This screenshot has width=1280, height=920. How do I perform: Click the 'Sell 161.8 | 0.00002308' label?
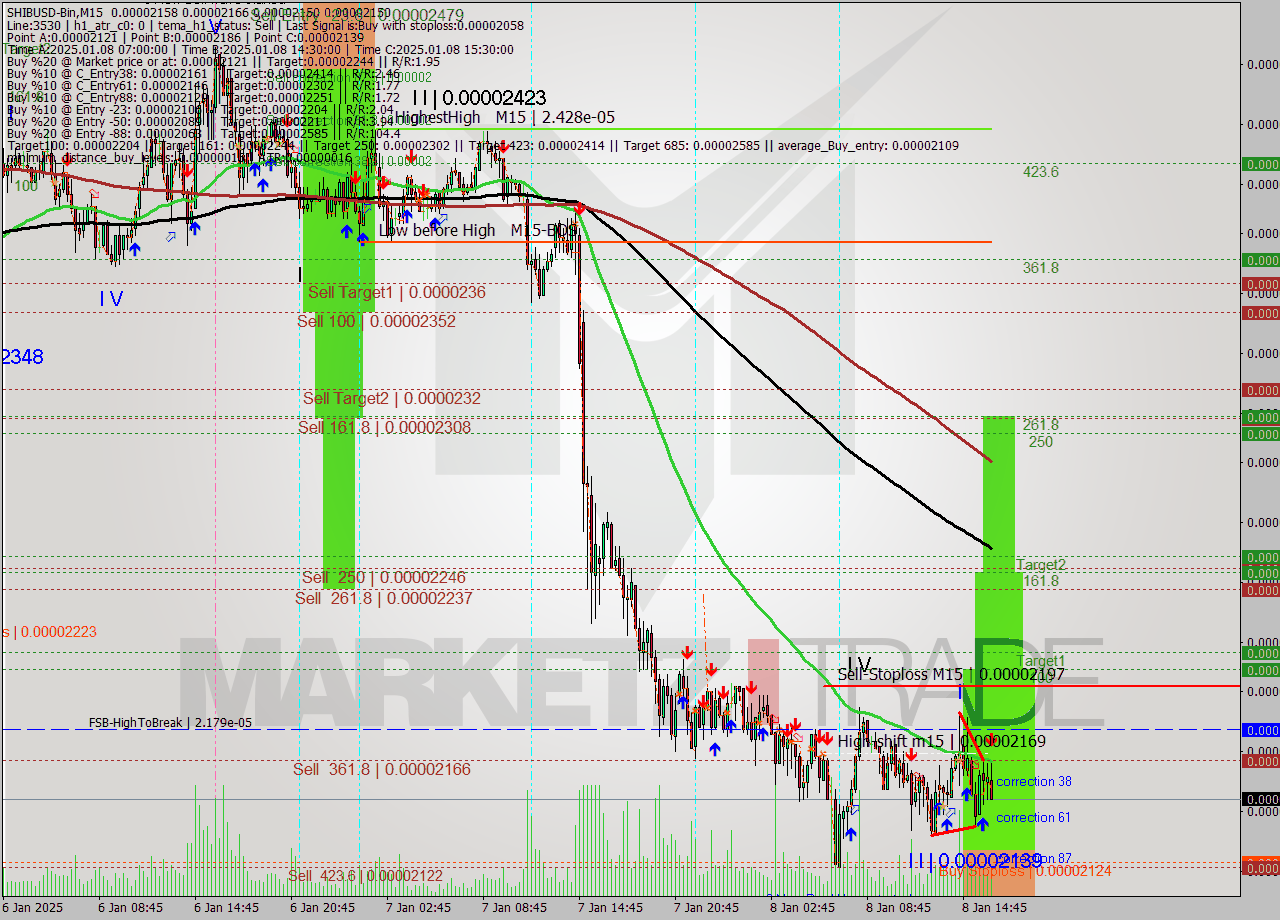(x=384, y=427)
